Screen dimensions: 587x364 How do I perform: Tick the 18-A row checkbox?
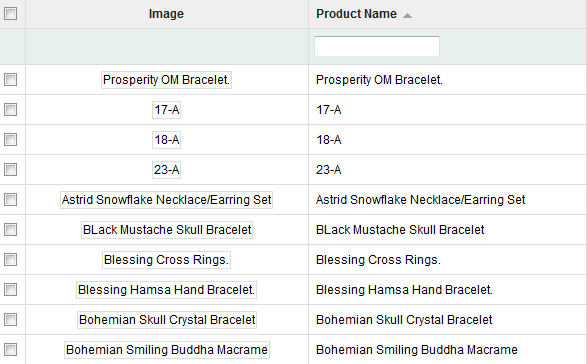coord(10,139)
